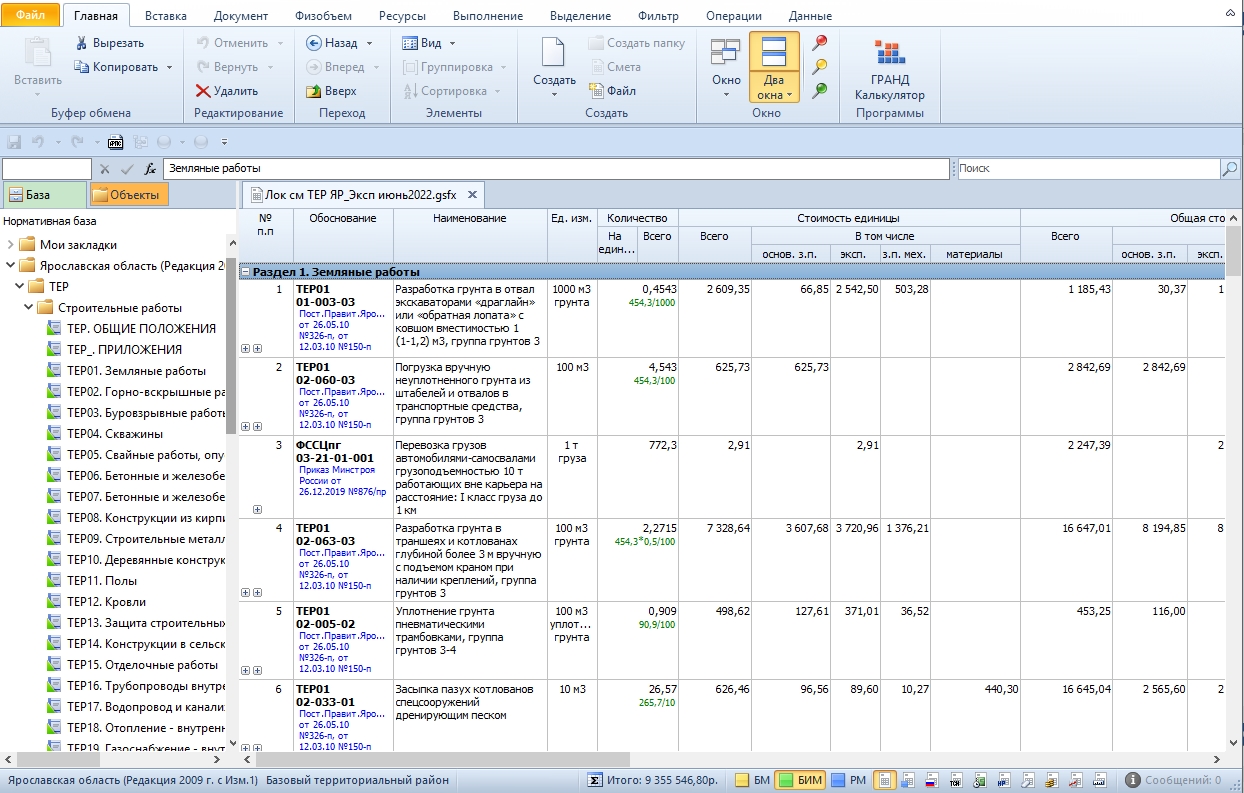
Task: Select the cell ТЕР01 02-060-03
Action: coord(343,397)
